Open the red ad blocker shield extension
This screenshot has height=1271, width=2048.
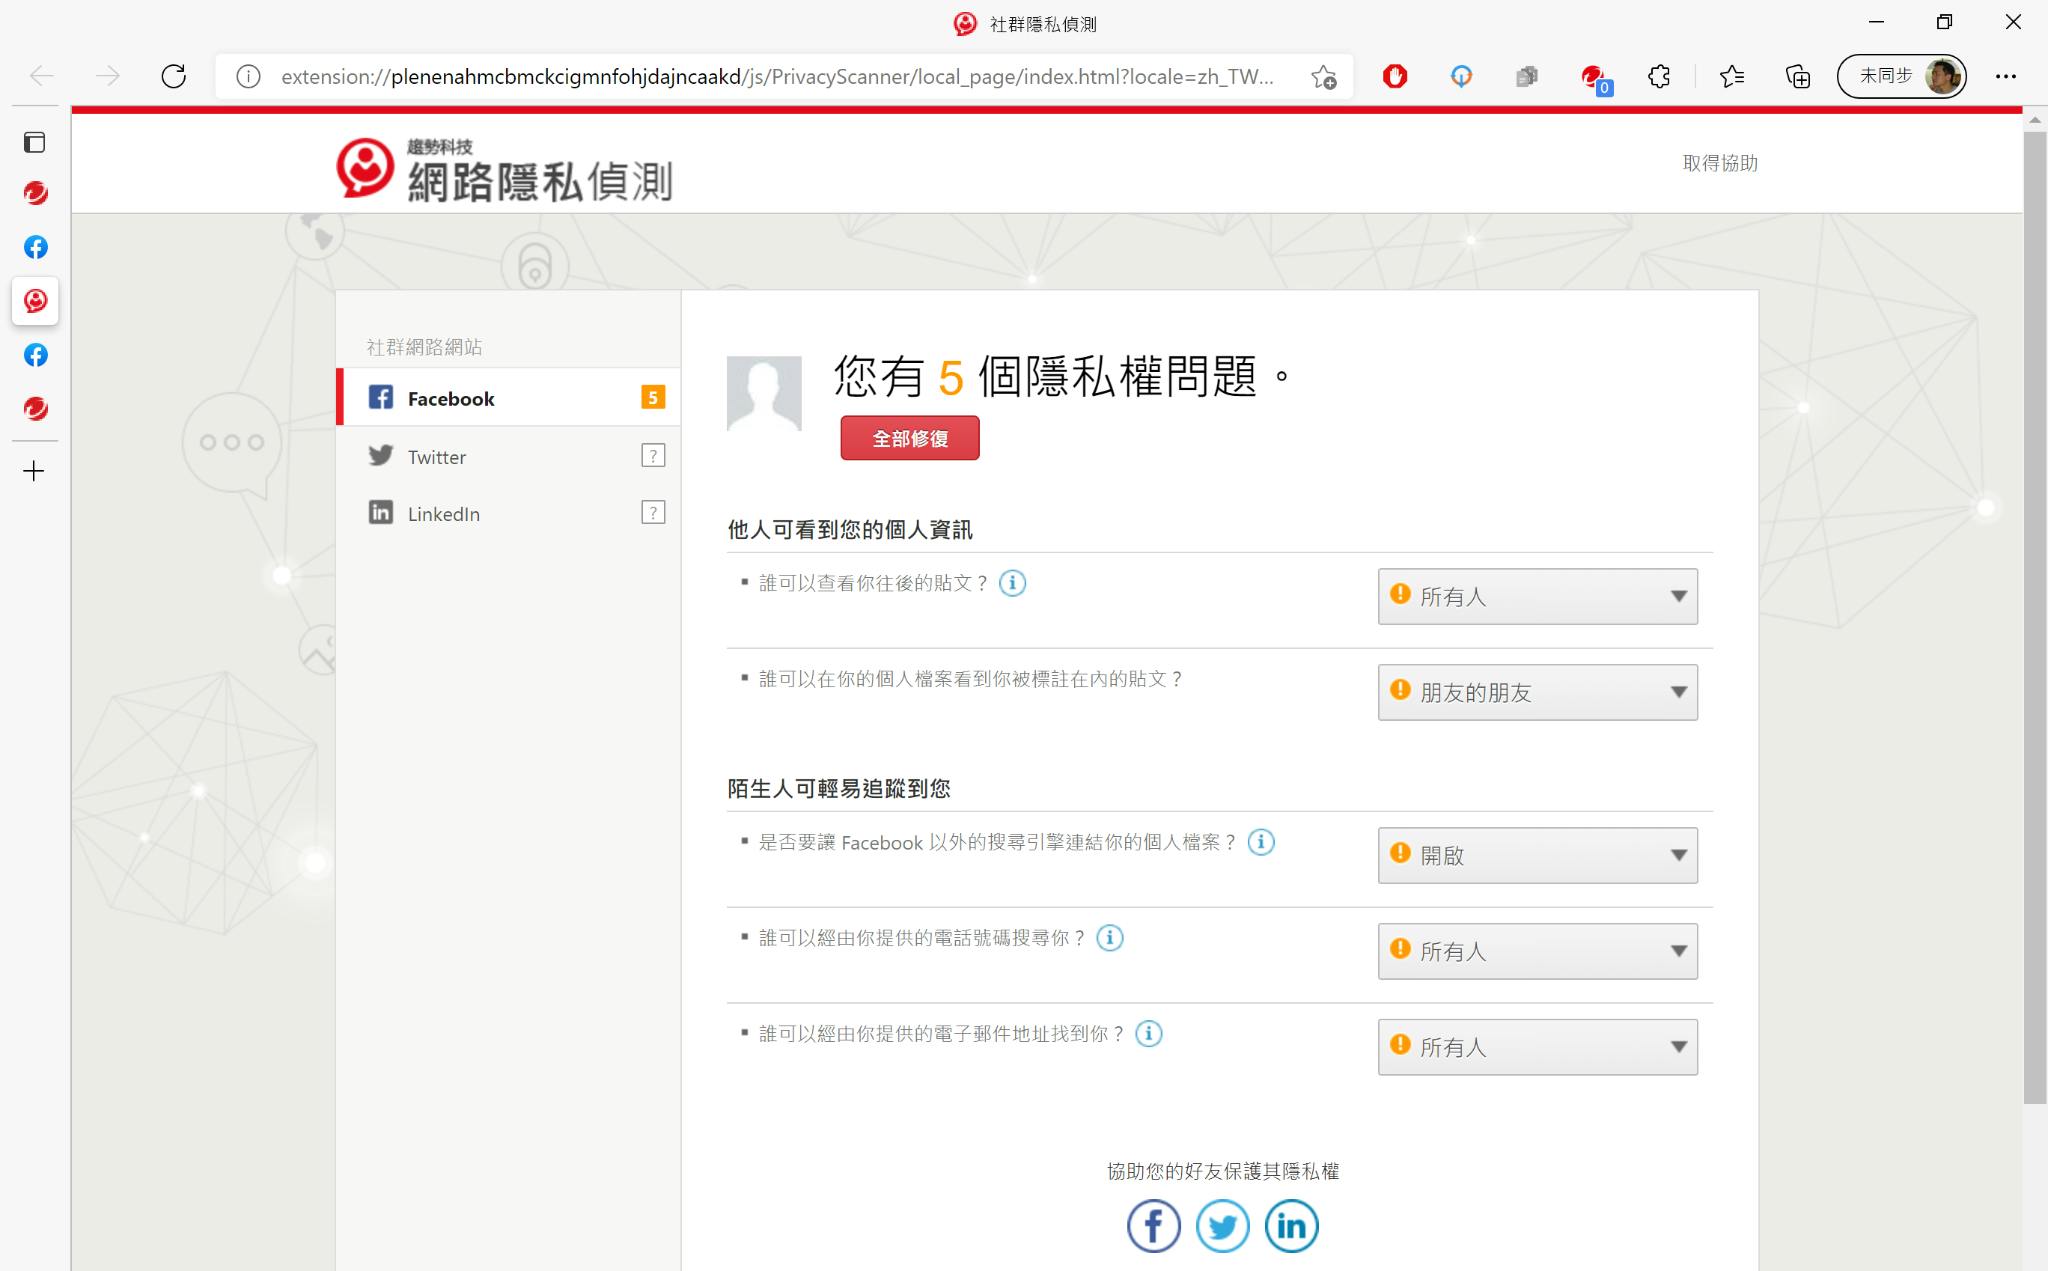click(1395, 76)
